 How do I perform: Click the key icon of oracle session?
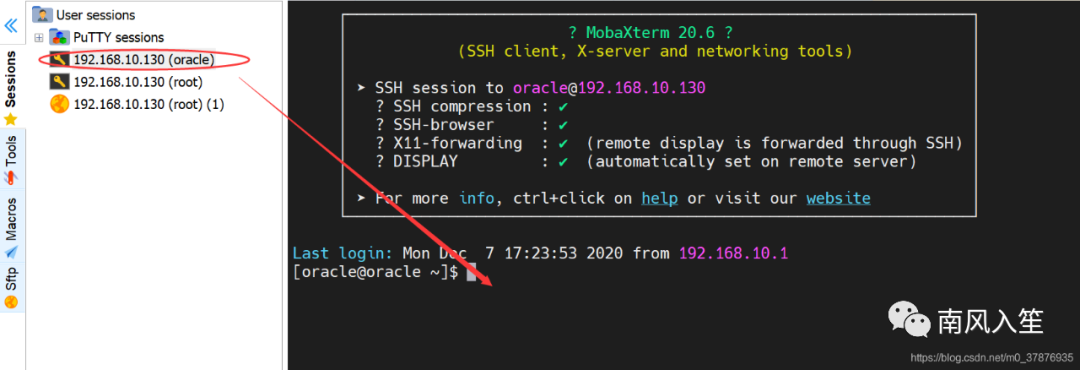point(60,60)
